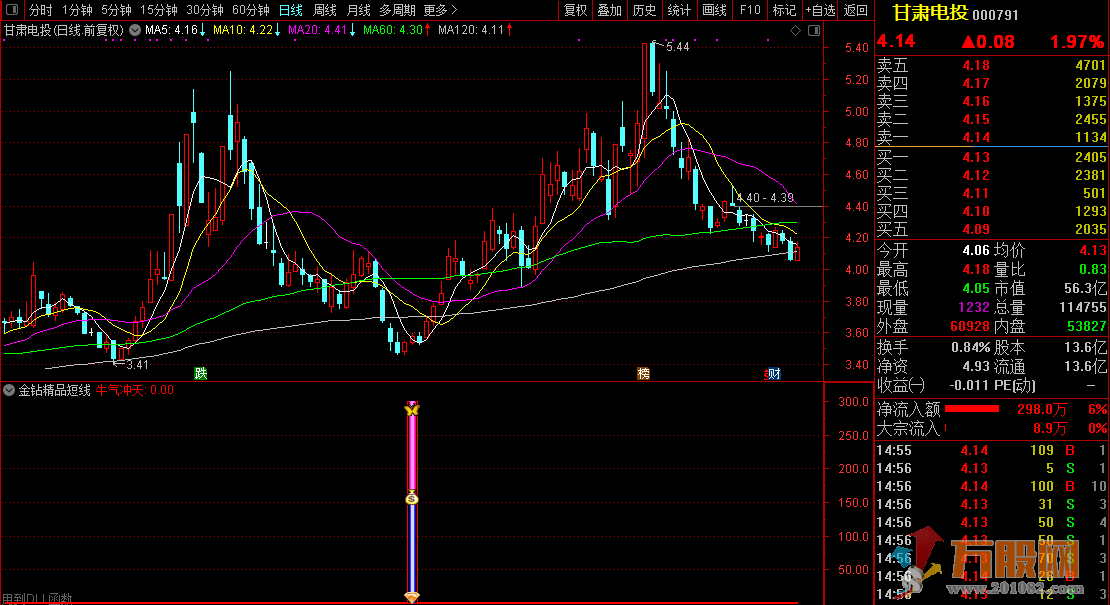Click the MA5: 4.16 indicator label

tap(175, 30)
